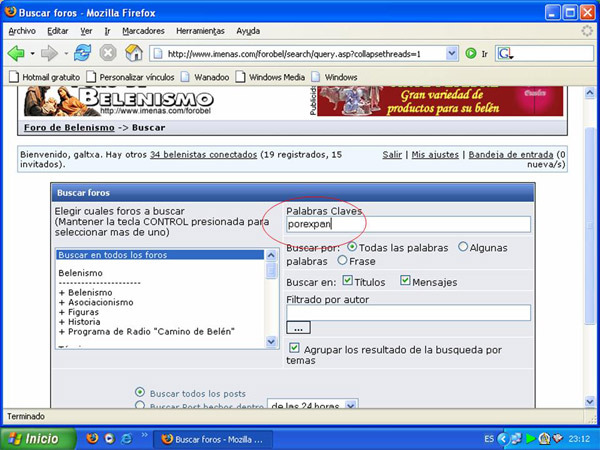Click the green Go button beside URL
Screen dimensions: 600x450
(471, 53)
